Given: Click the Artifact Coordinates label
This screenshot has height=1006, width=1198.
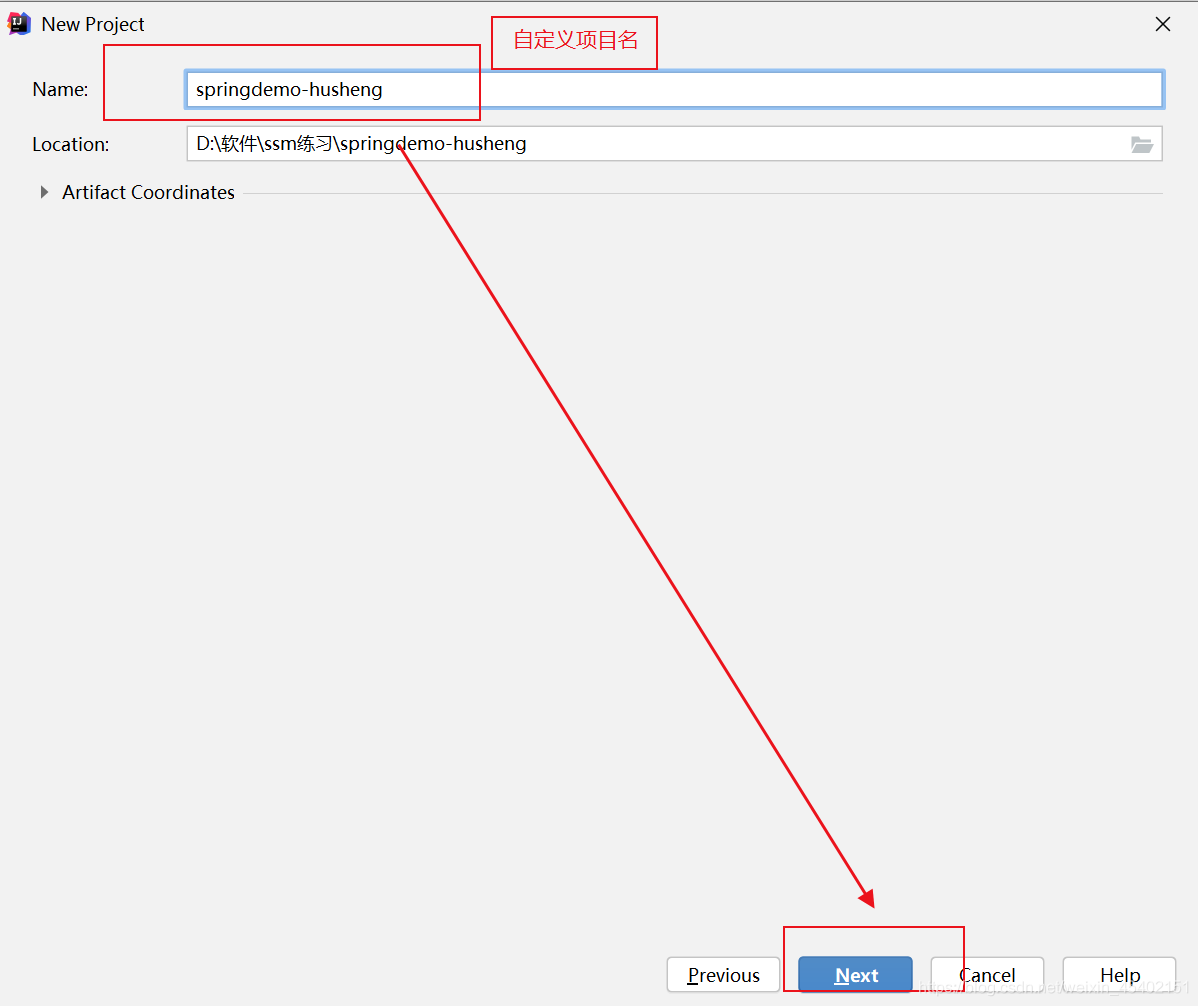Looking at the screenshot, I should [148, 192].
